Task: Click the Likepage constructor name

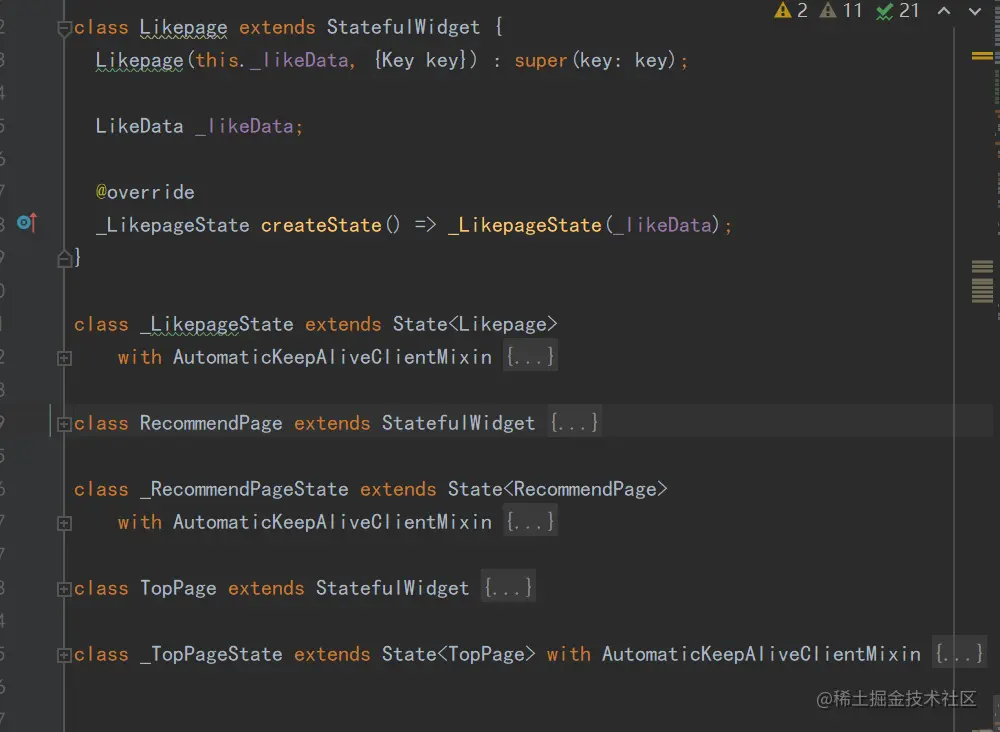Action: 139,61
